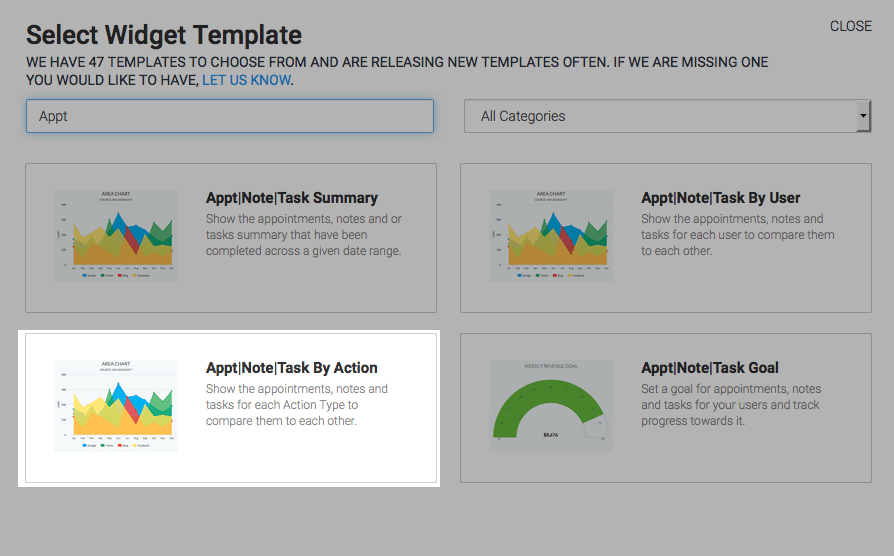Viewport: 894px width, 556px height.
Task: Click the template search field containing Appt
Action: (230, 116)
